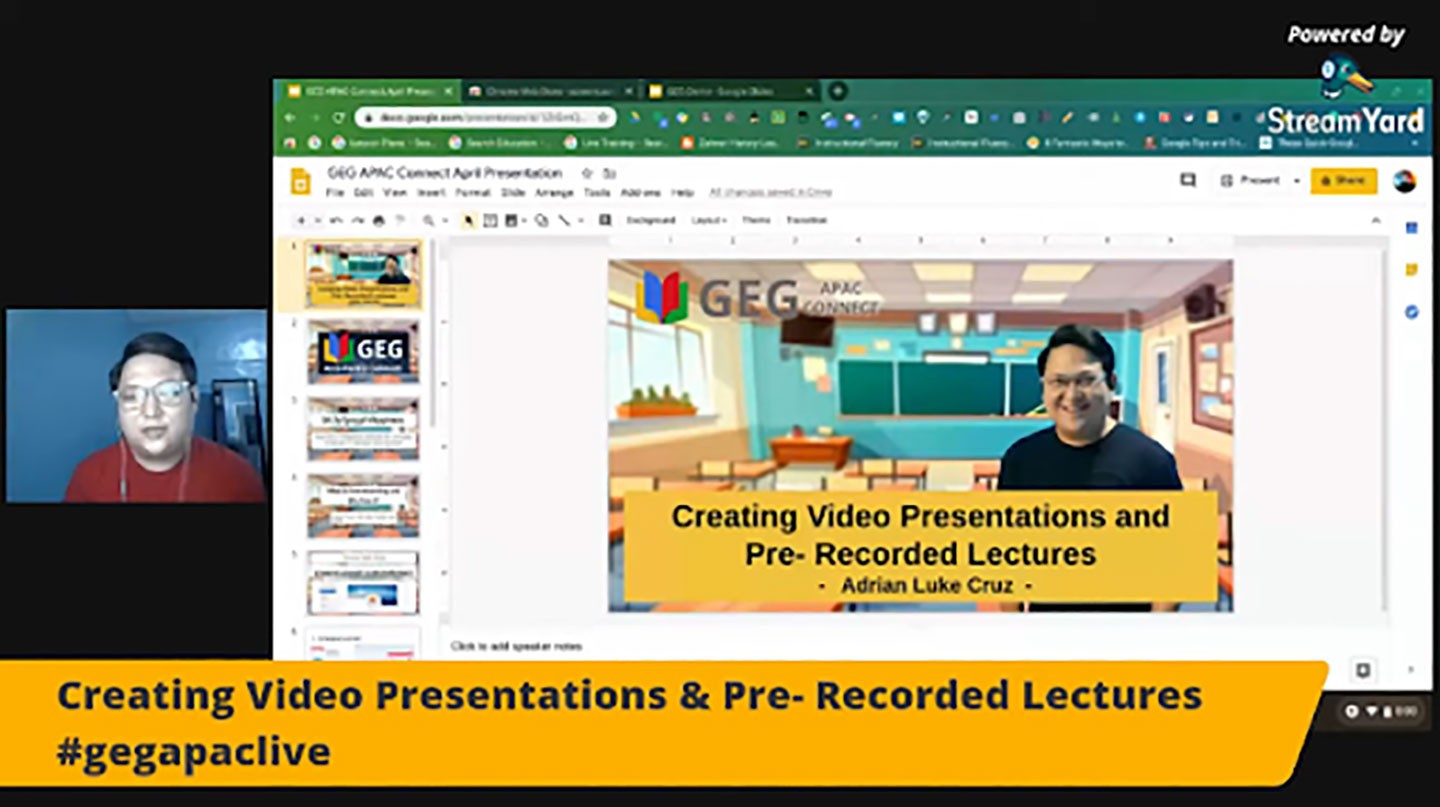Click the Theme button
This screenshot has width=1440, height=807.
756,220
